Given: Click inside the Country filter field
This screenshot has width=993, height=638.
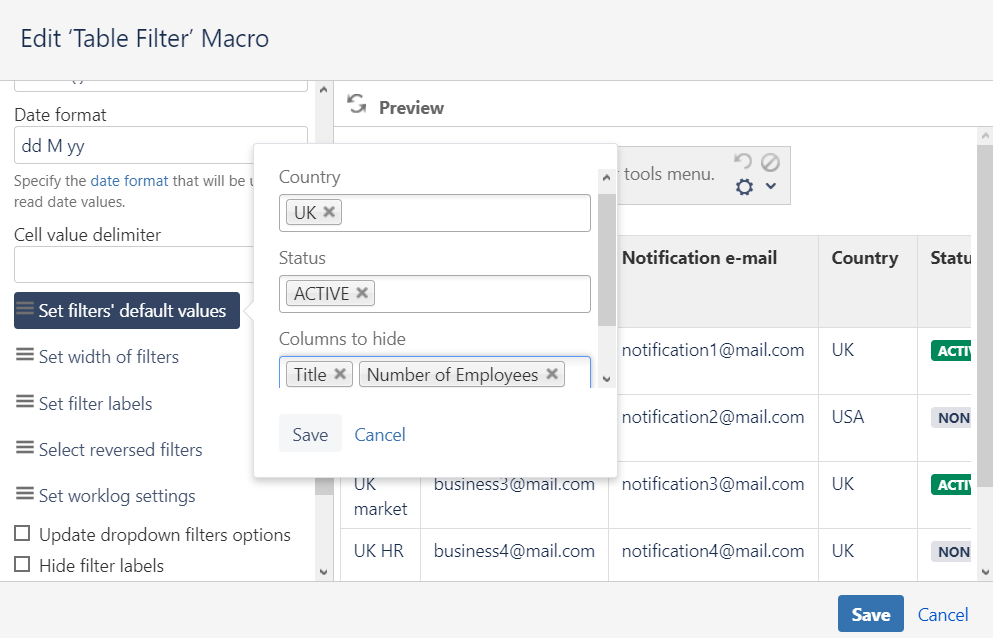Looking at the screenshot, I should tap(434, 213).
